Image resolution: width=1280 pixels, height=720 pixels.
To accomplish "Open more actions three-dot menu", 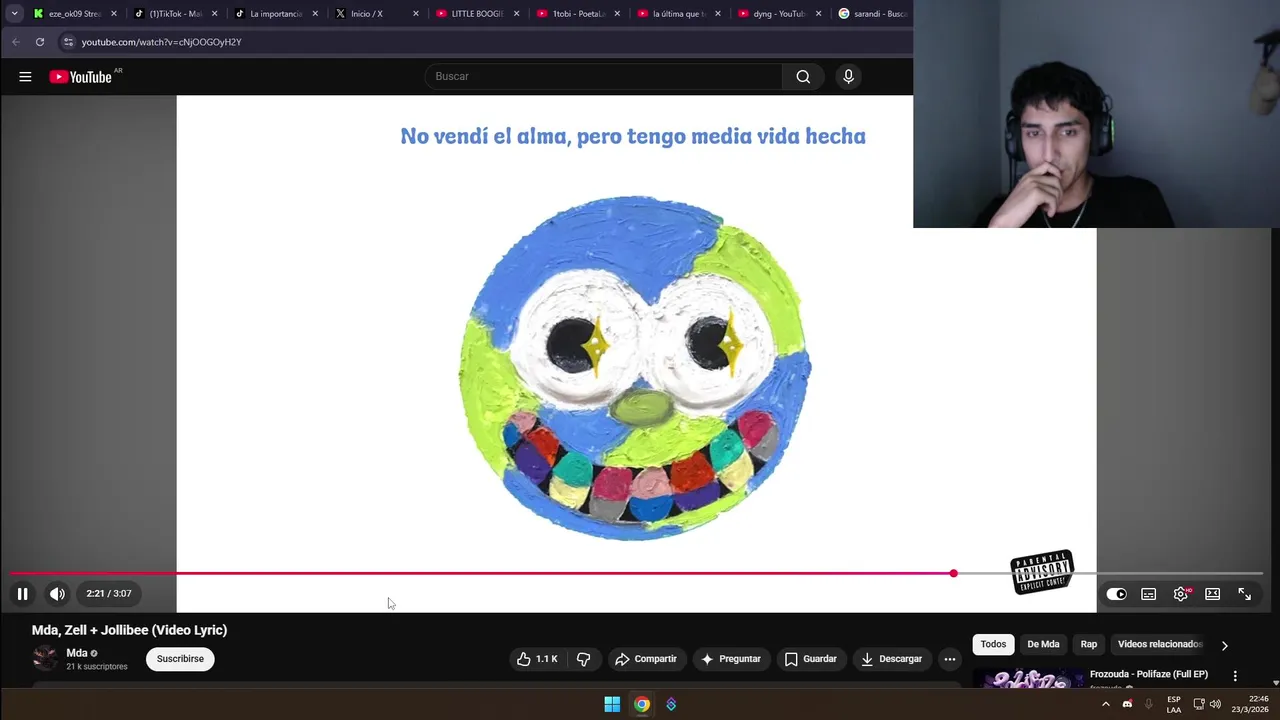I will point(950,659).
